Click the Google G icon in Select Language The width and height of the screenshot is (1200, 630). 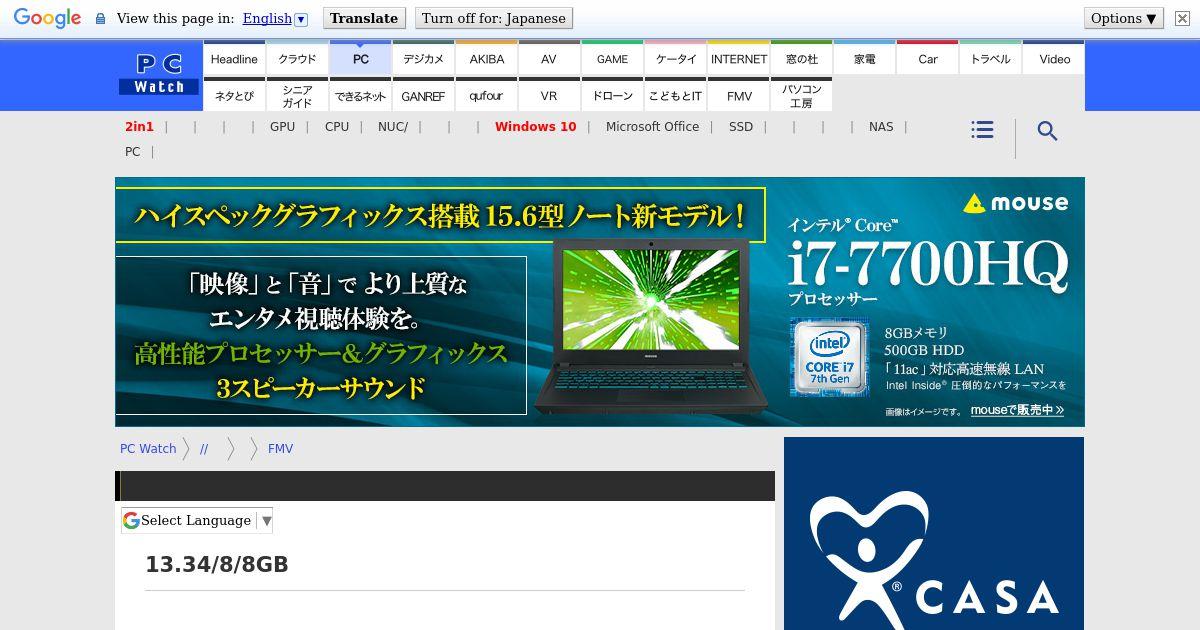coord(131,520)
